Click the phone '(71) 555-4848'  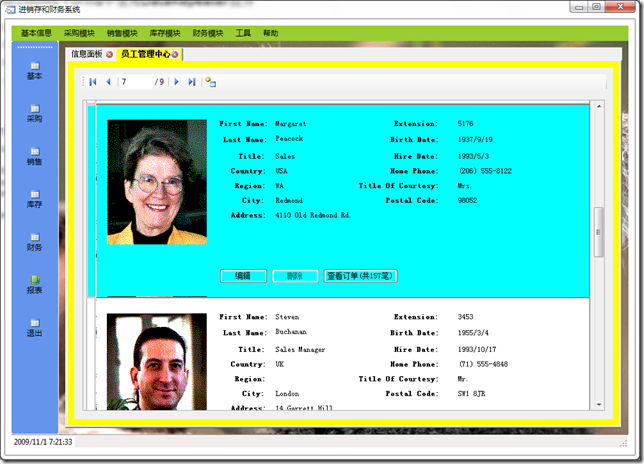point(483,364)
